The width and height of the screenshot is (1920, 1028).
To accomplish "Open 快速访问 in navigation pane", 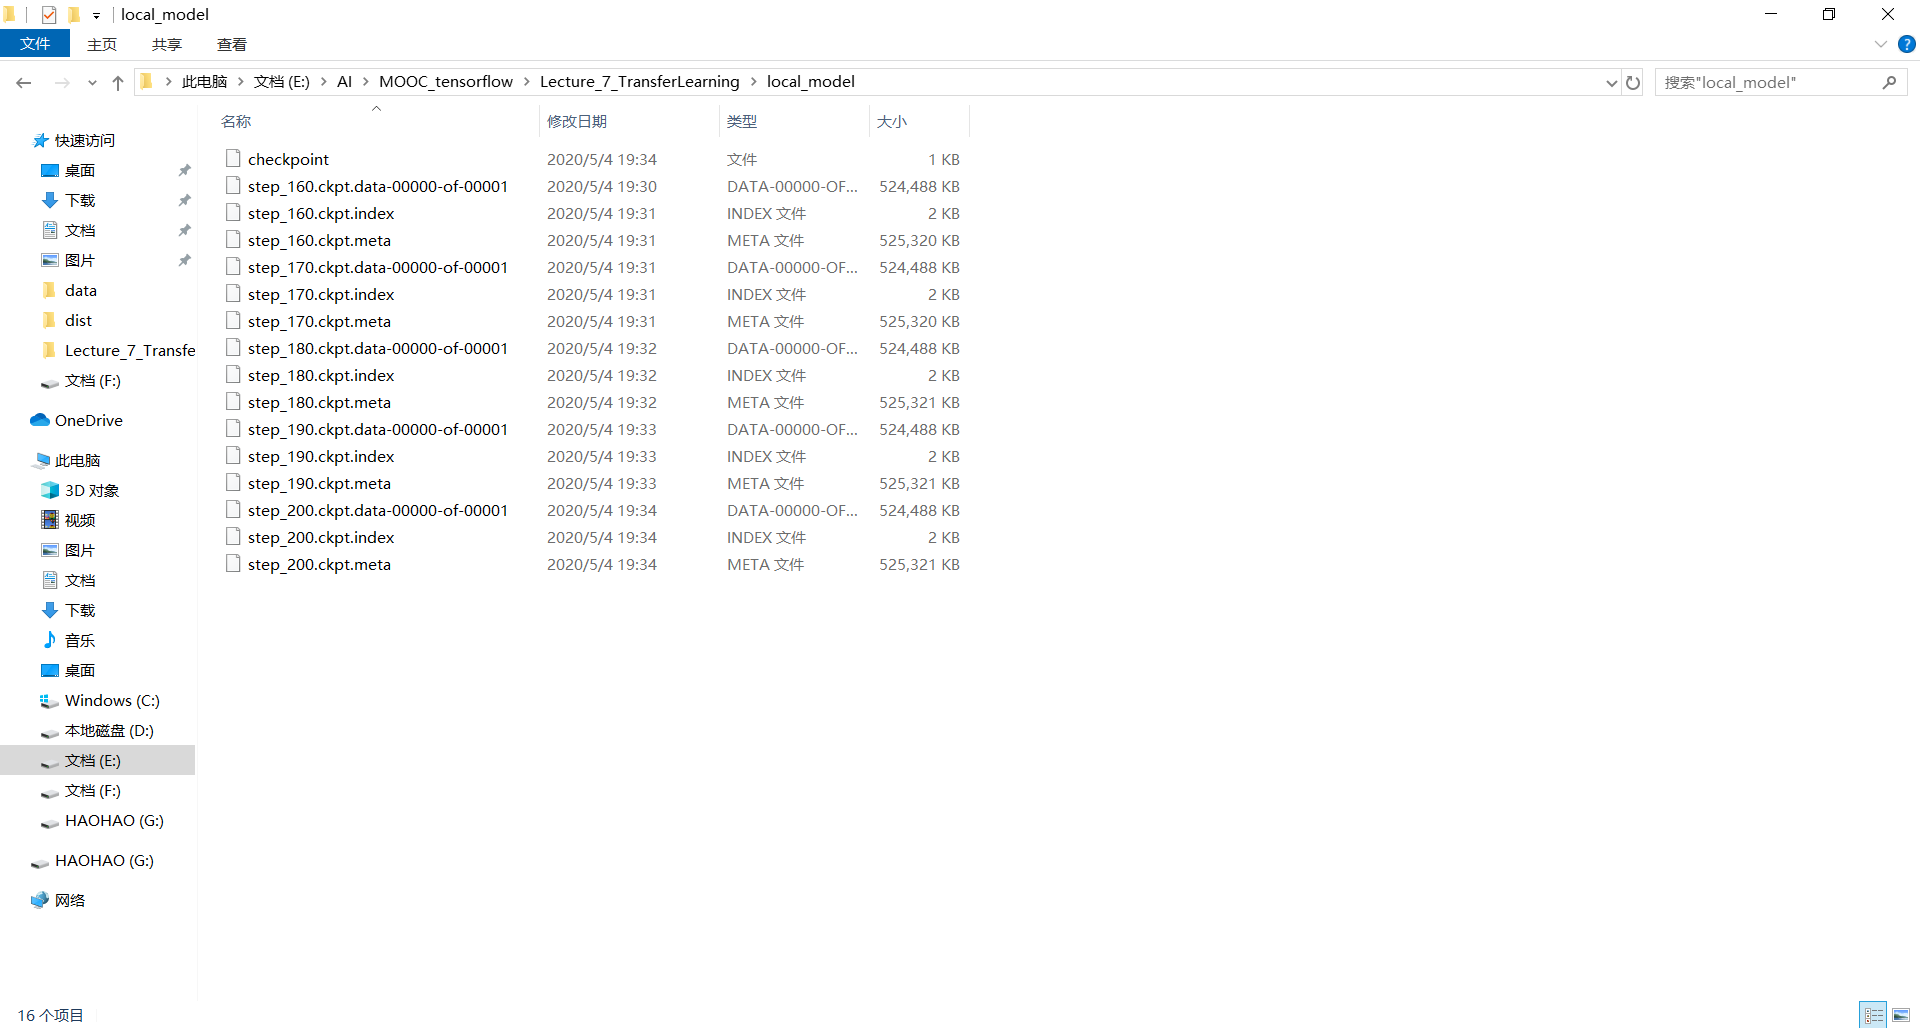I will pyautogui.click(x=85, y=140).
